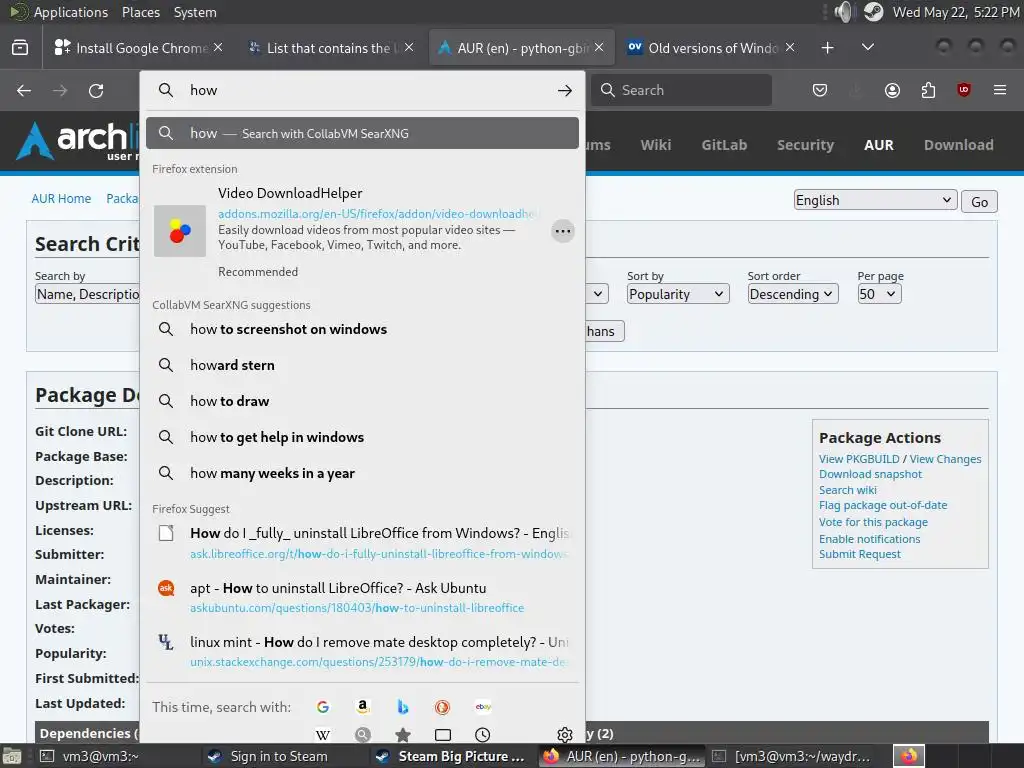This screenshot has width=1024, height=768.
Task: Search open tabs via tab icon
Action: [x=443, y=735]
